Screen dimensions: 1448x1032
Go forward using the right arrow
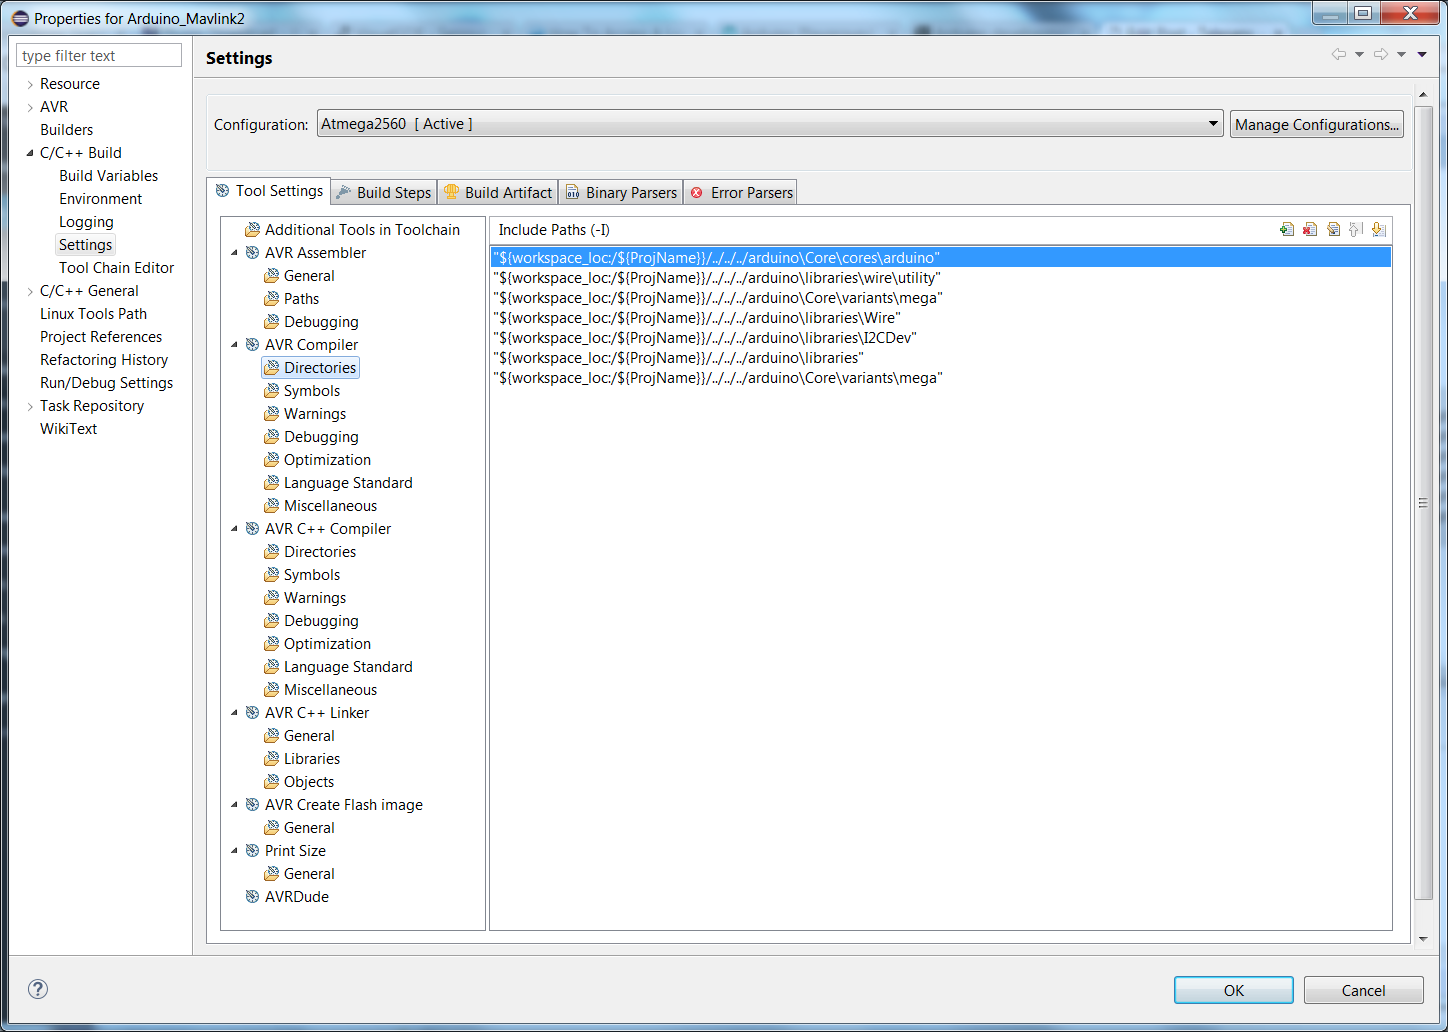pyautogui.click(x=1381, y=54)
